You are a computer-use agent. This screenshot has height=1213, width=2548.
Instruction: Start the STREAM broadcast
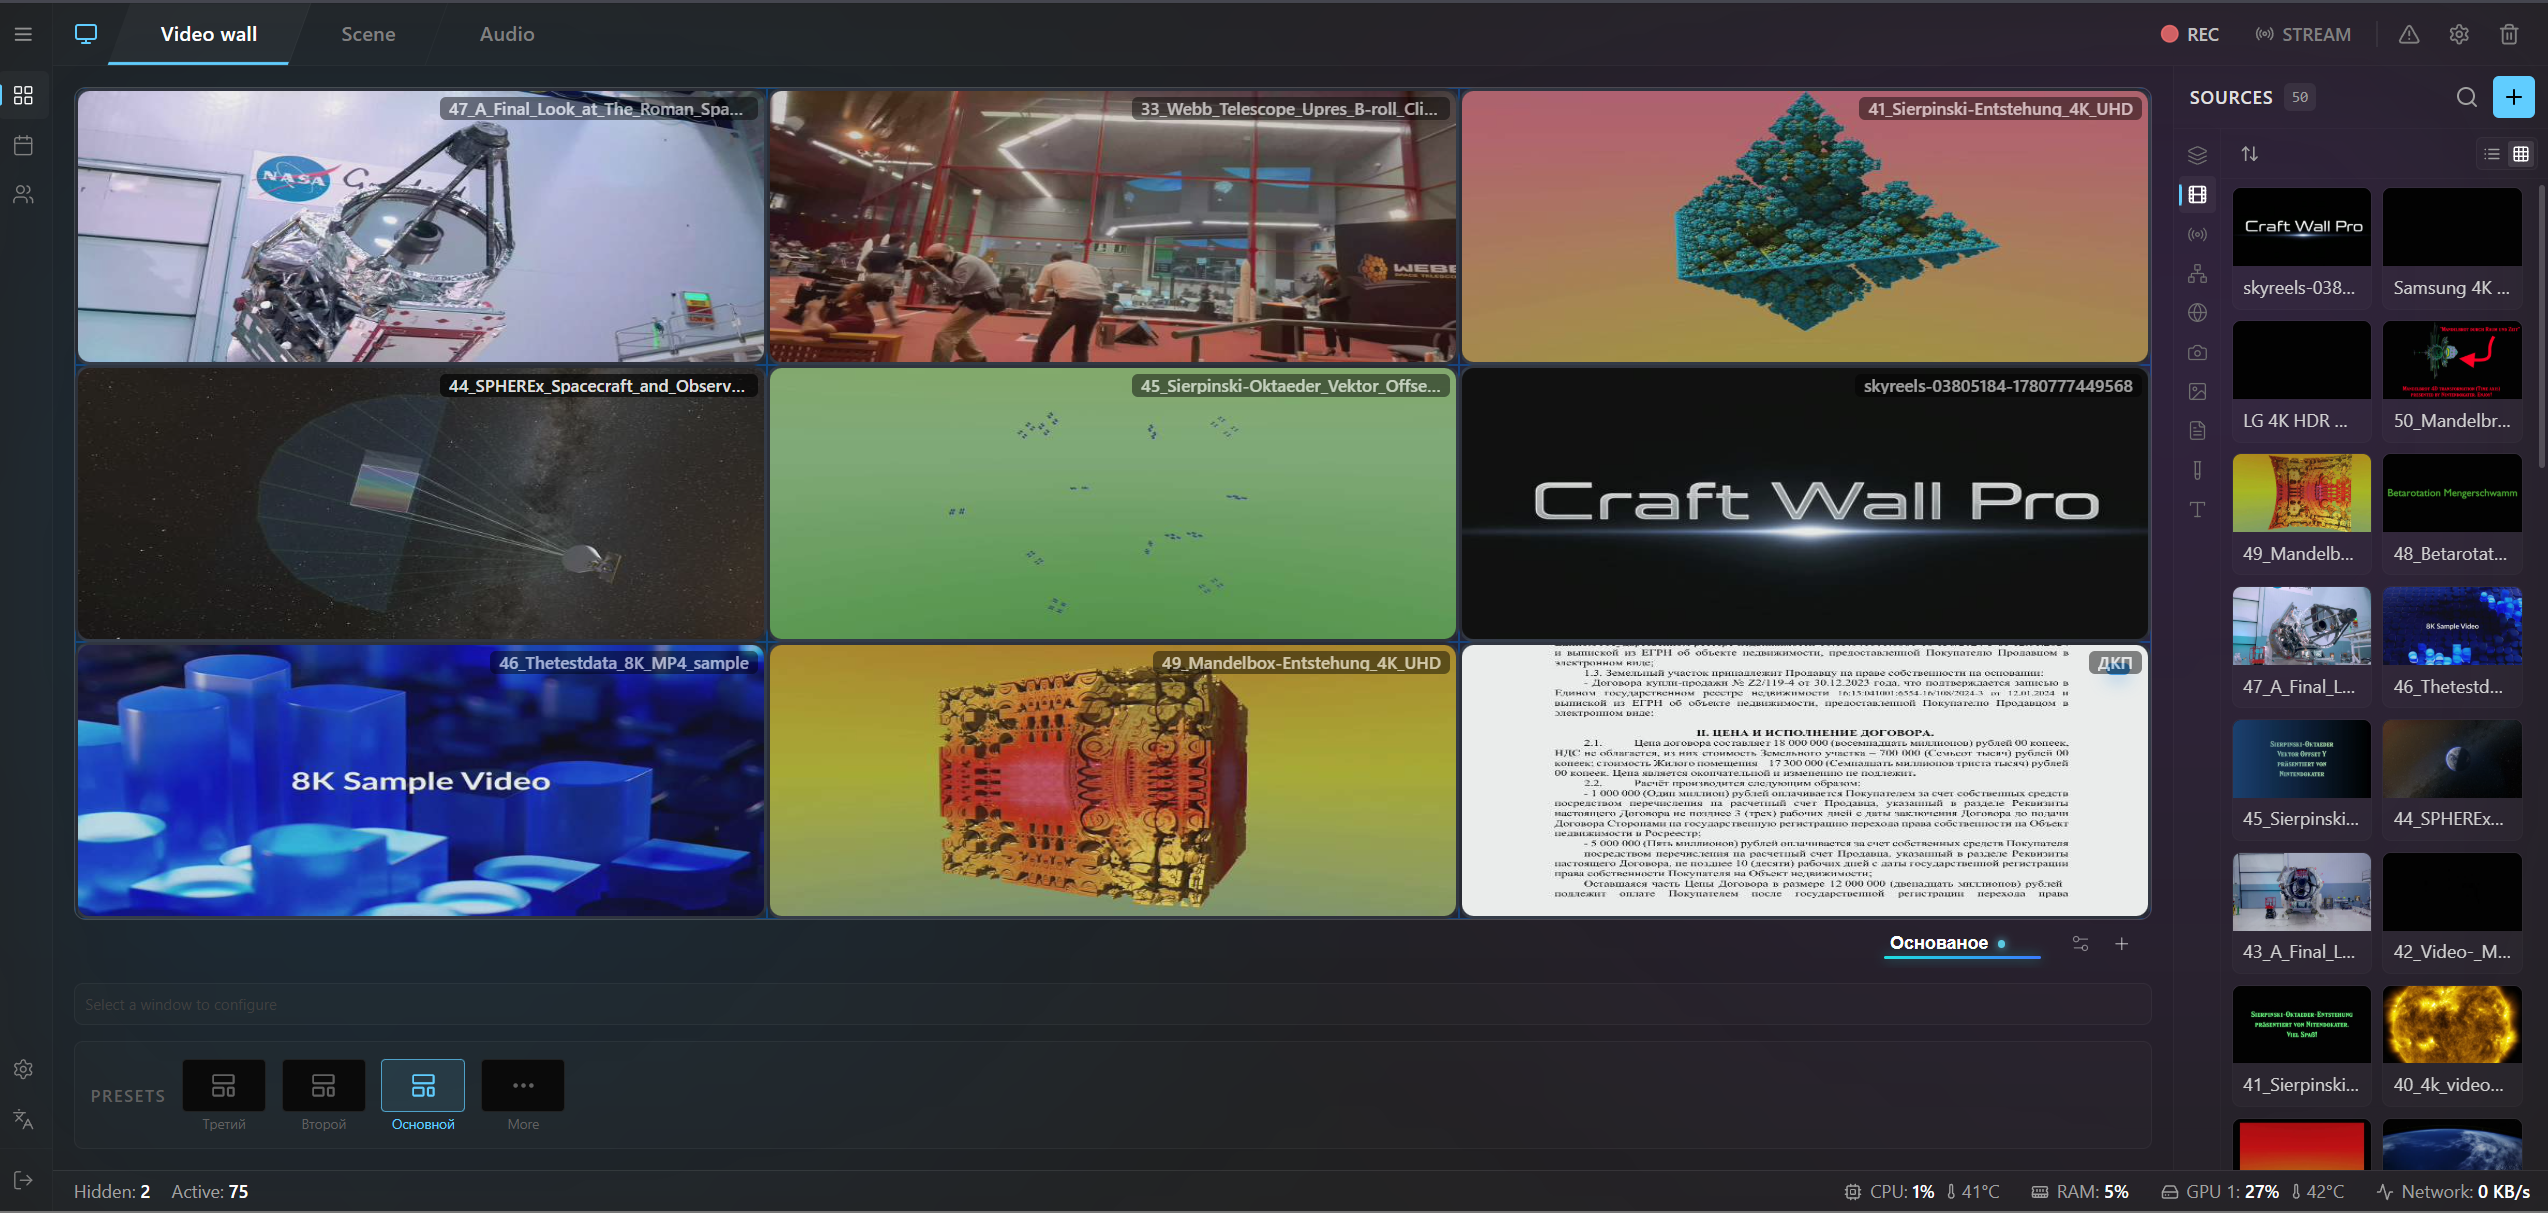pyautogui.click(x=2303, y=34)
